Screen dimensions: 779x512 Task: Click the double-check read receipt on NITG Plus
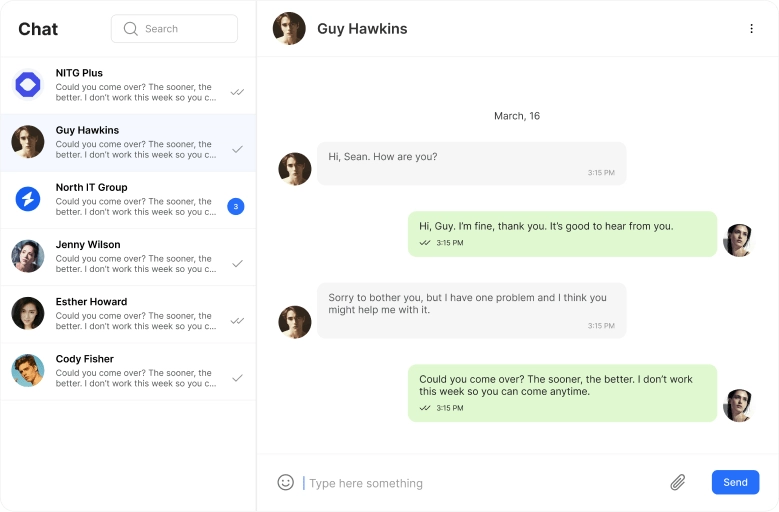[237, 92]
